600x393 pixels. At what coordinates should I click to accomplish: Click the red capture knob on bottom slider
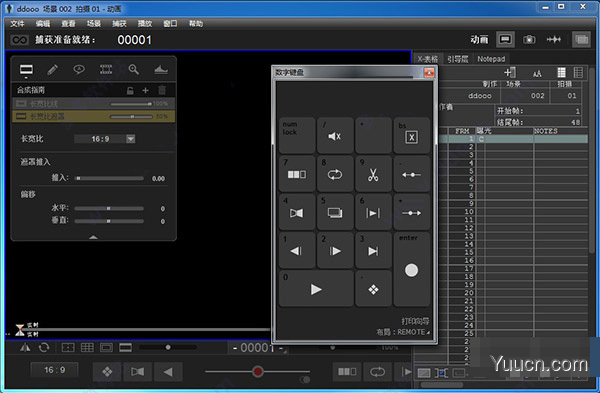pos(258,371)
